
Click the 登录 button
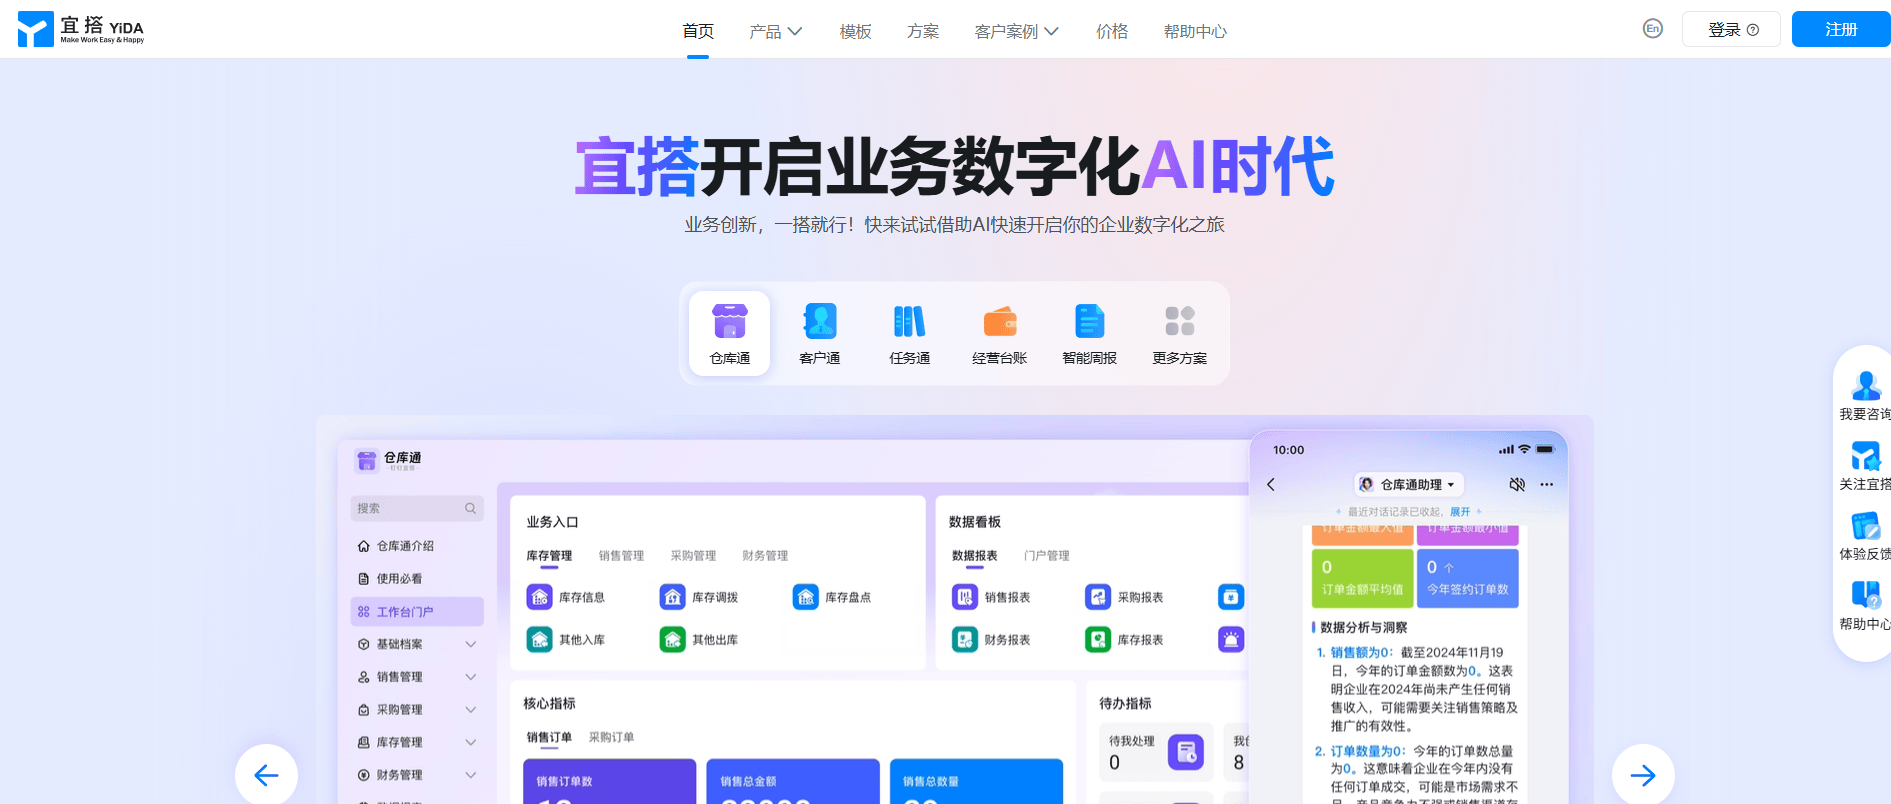[1731, 29]
